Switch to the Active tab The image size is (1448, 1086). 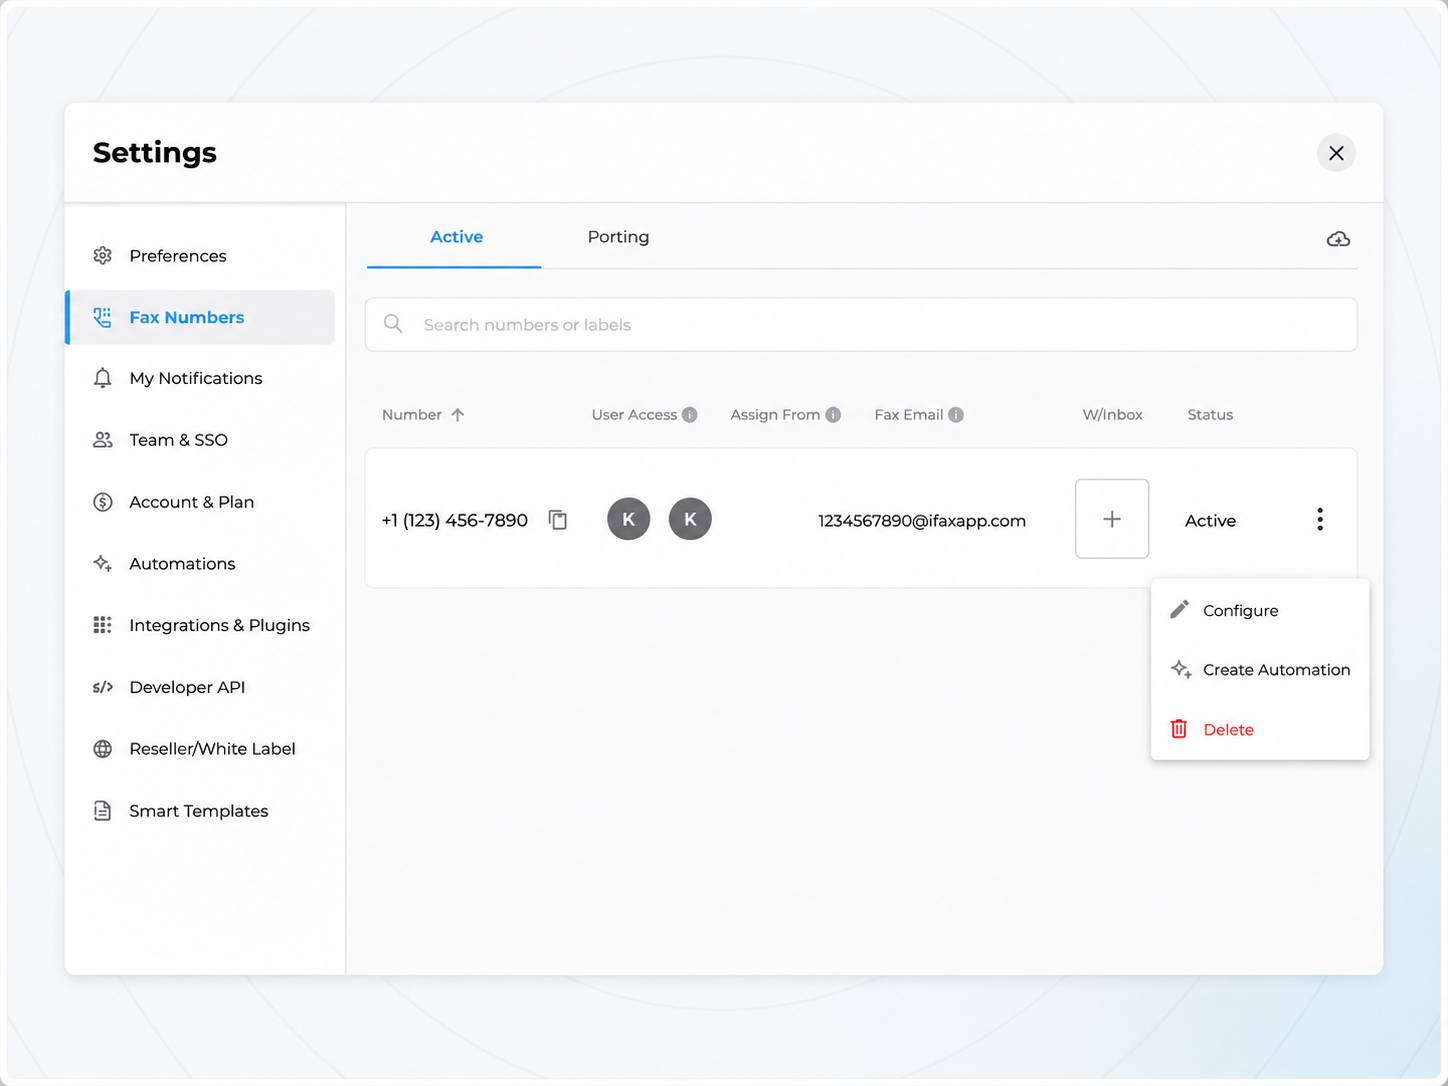456,237
